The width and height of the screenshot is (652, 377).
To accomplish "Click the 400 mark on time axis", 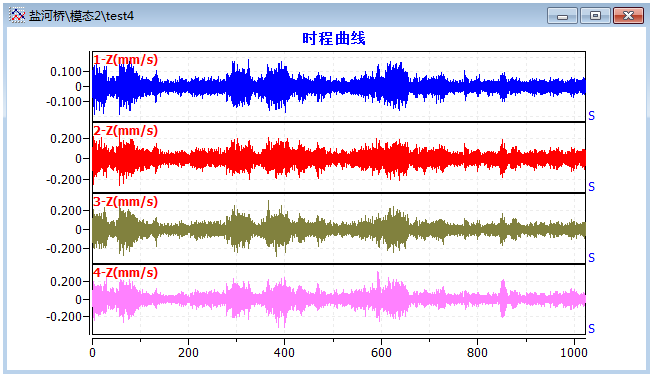I will pyautogui.click(x=284, y=353).
